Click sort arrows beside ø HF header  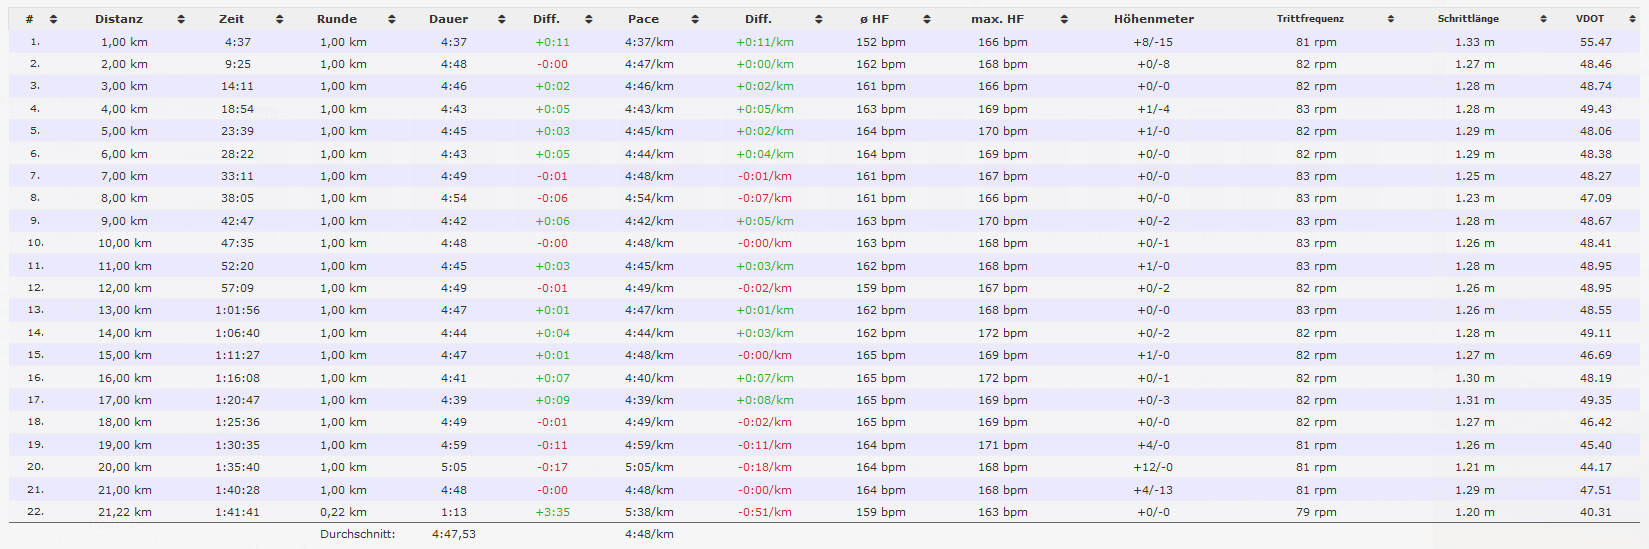(927, 19)
